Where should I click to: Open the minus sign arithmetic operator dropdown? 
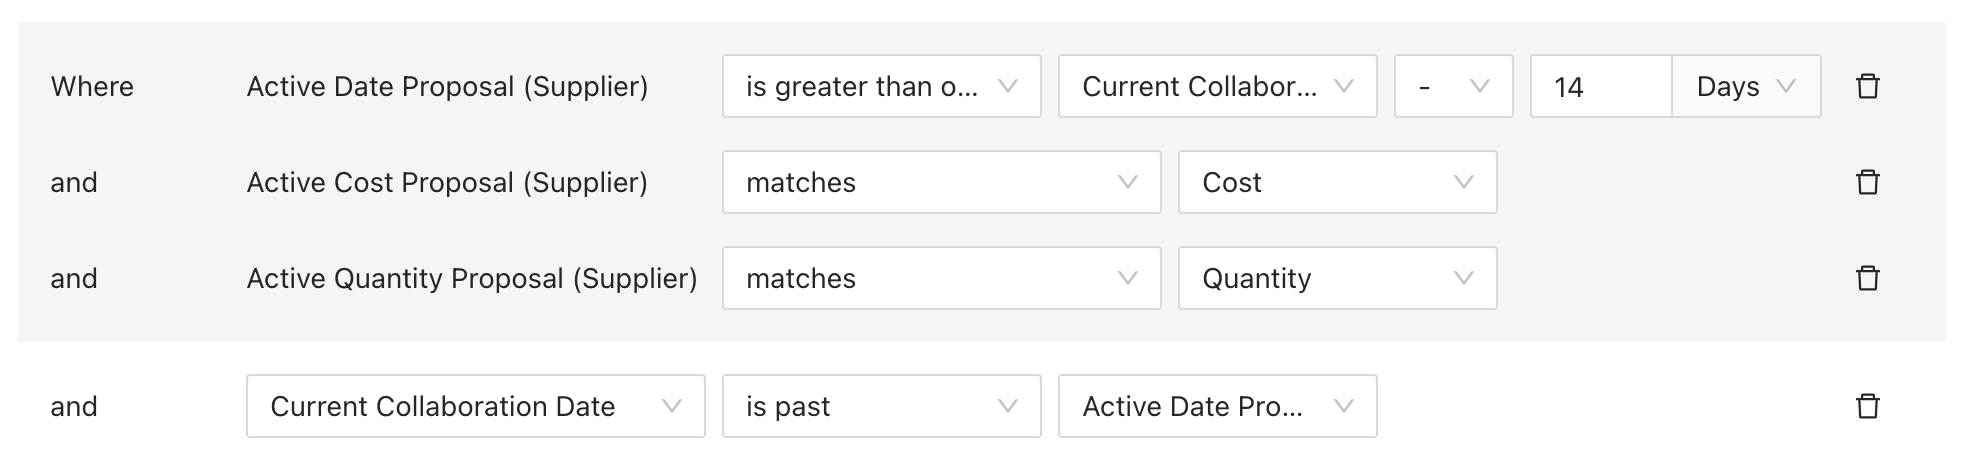coord(1454,86)
